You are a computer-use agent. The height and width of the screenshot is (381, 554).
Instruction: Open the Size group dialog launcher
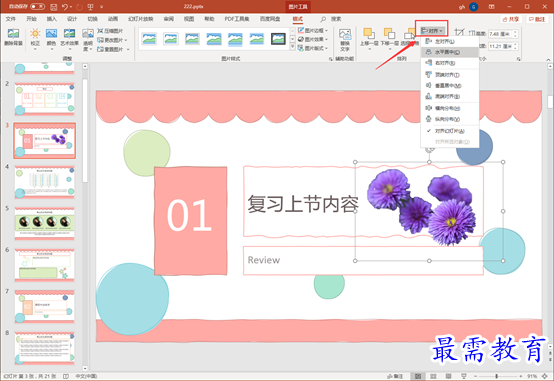pyautogui.click(x=519, y=59)
